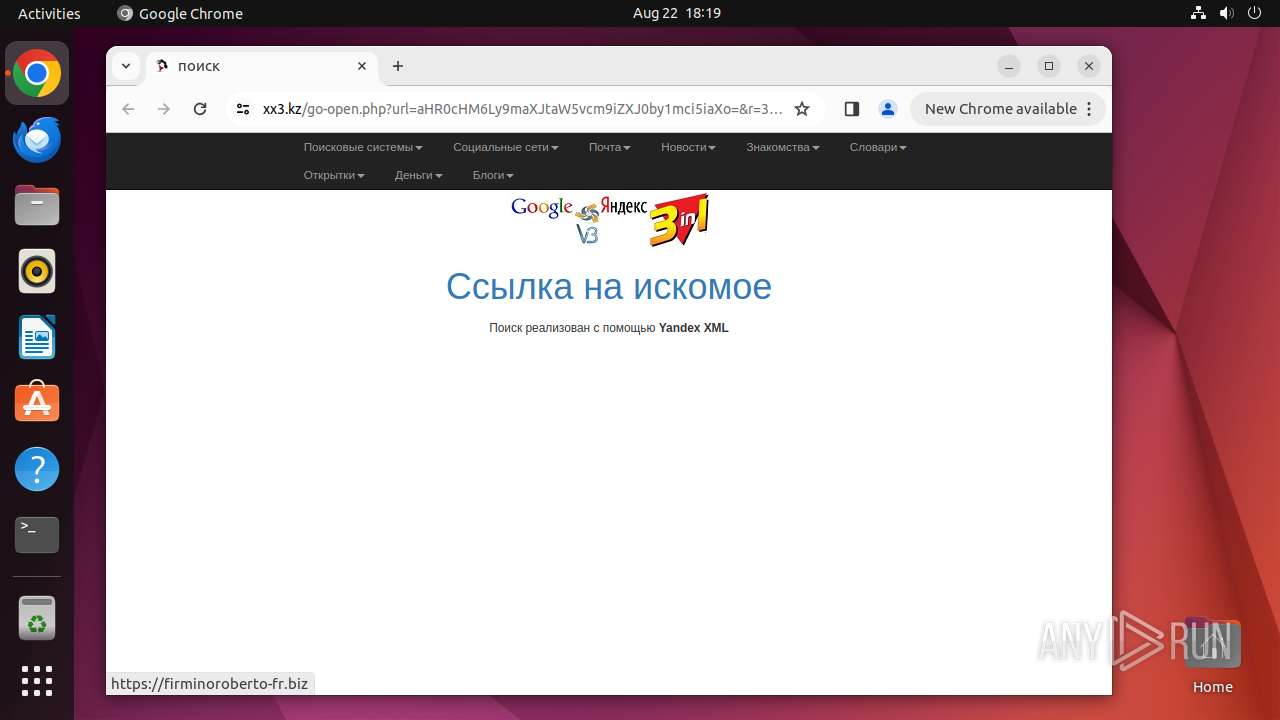Screen dimensions: 1280x720
Task: Open the Trash in dock
Action: point(37,618)
